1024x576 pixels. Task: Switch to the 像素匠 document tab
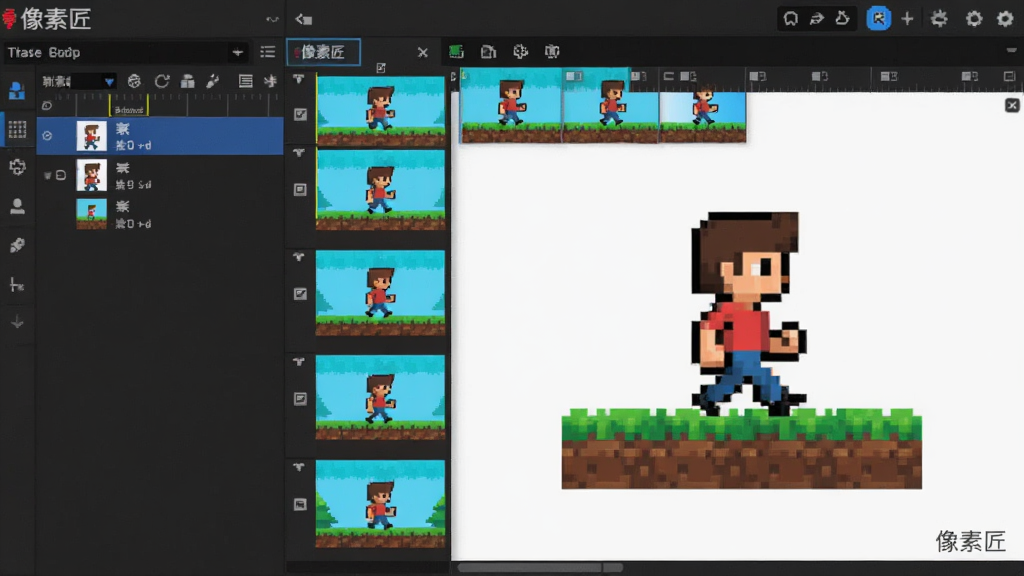pos(323,52)
